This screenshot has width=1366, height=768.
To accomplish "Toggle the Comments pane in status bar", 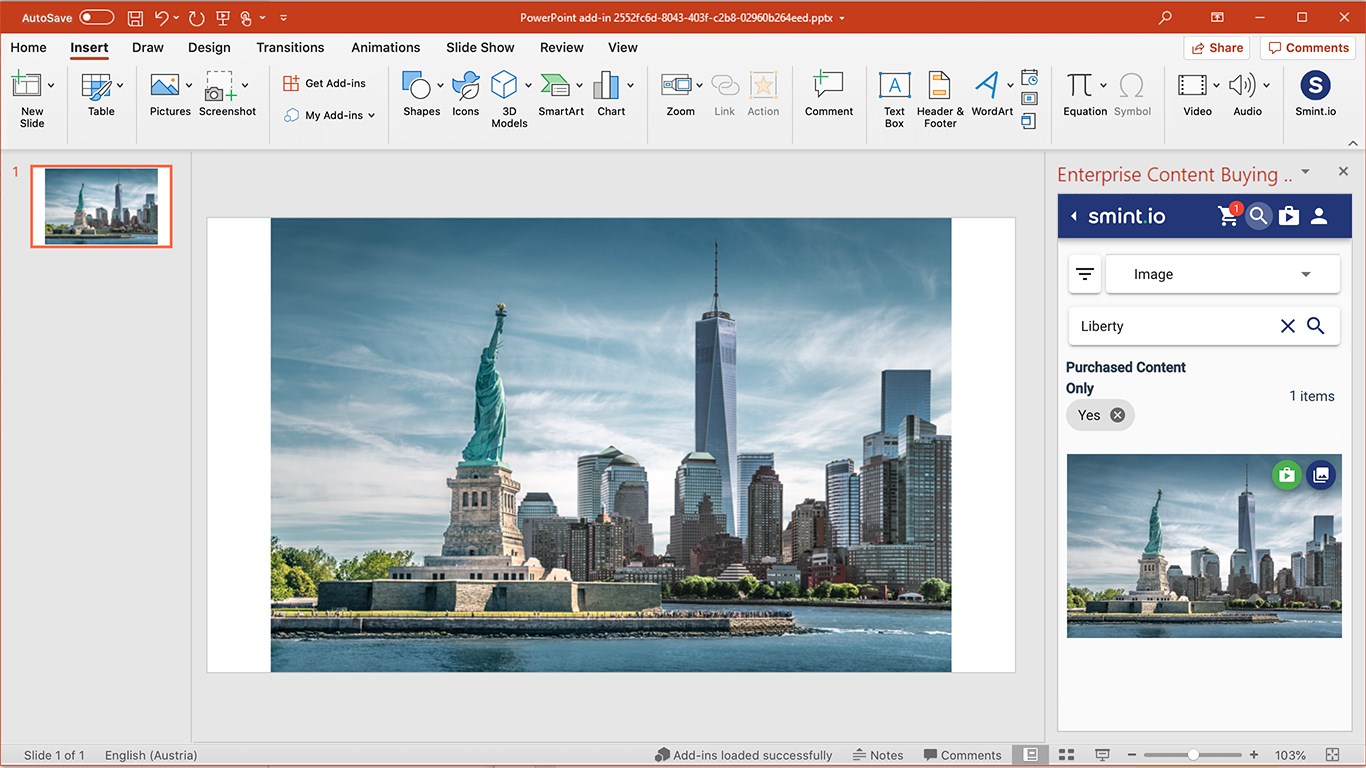I will point(962,755).
